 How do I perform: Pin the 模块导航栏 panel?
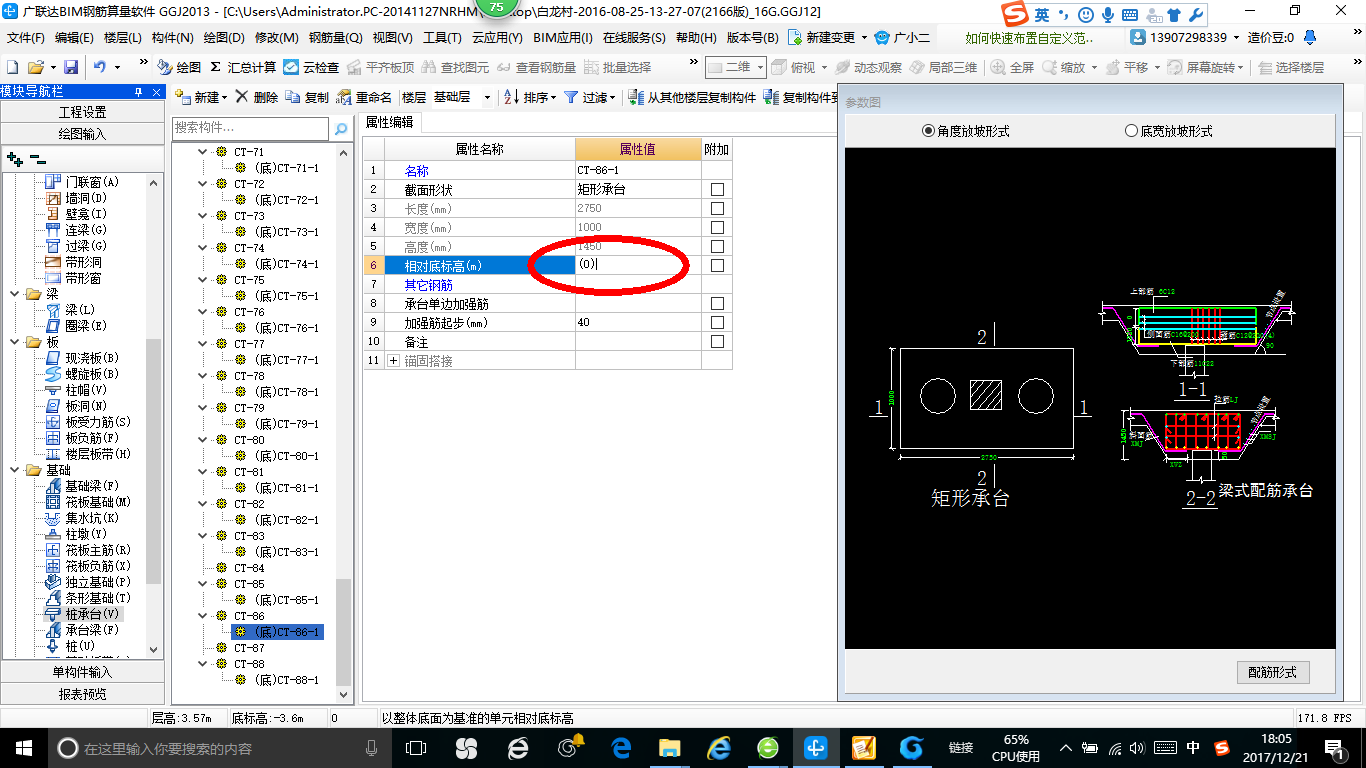pos(138,92)
